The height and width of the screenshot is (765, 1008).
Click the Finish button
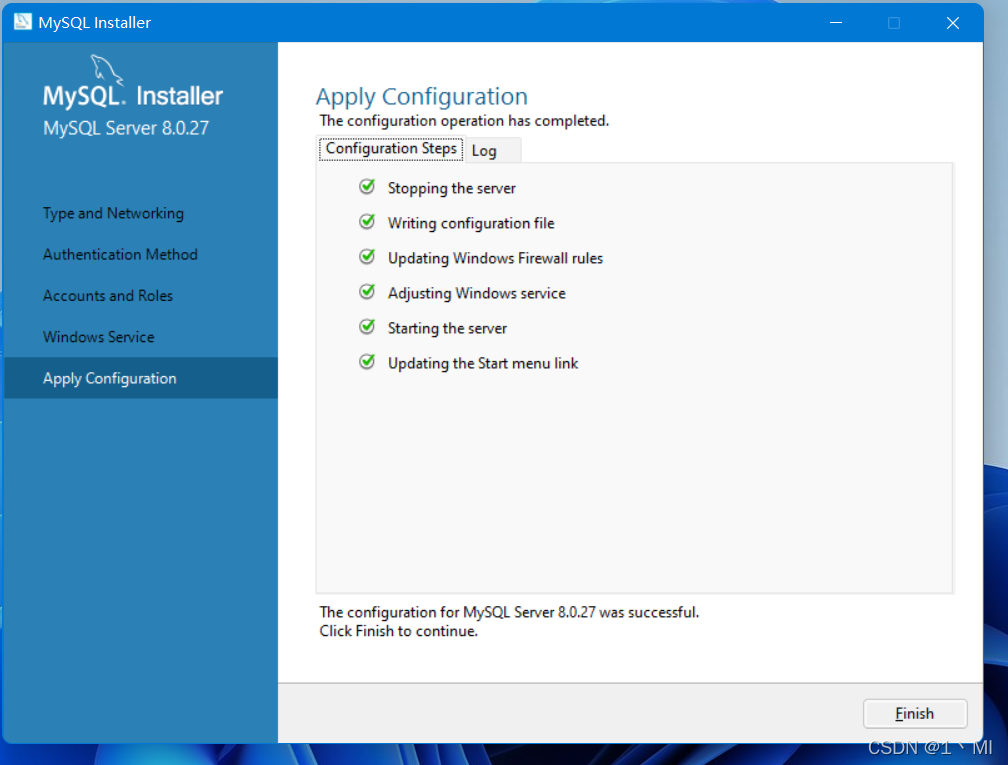click(914, 714)
